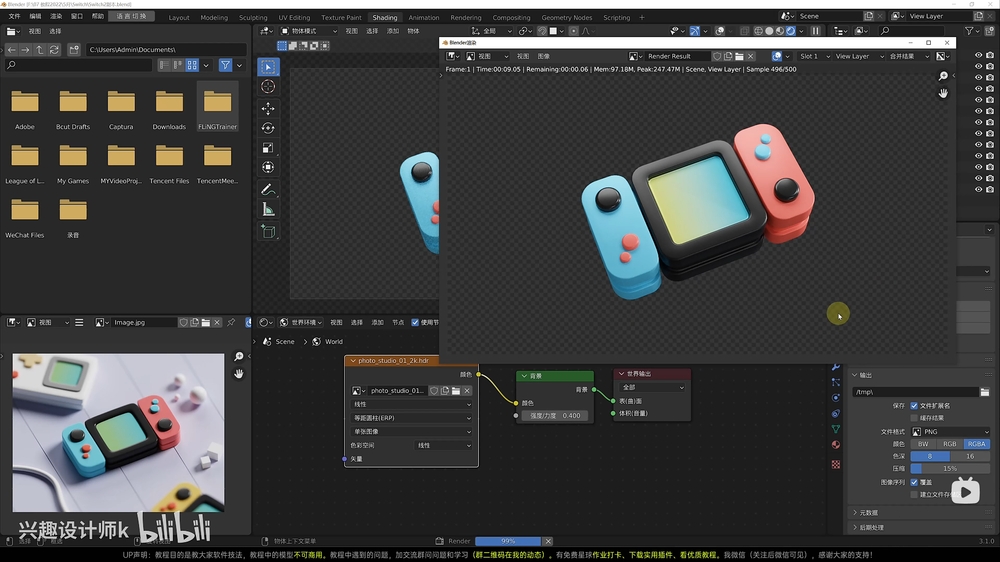
Task: Open 世界环境 shader type dropdown
Action: click(301, 323)
